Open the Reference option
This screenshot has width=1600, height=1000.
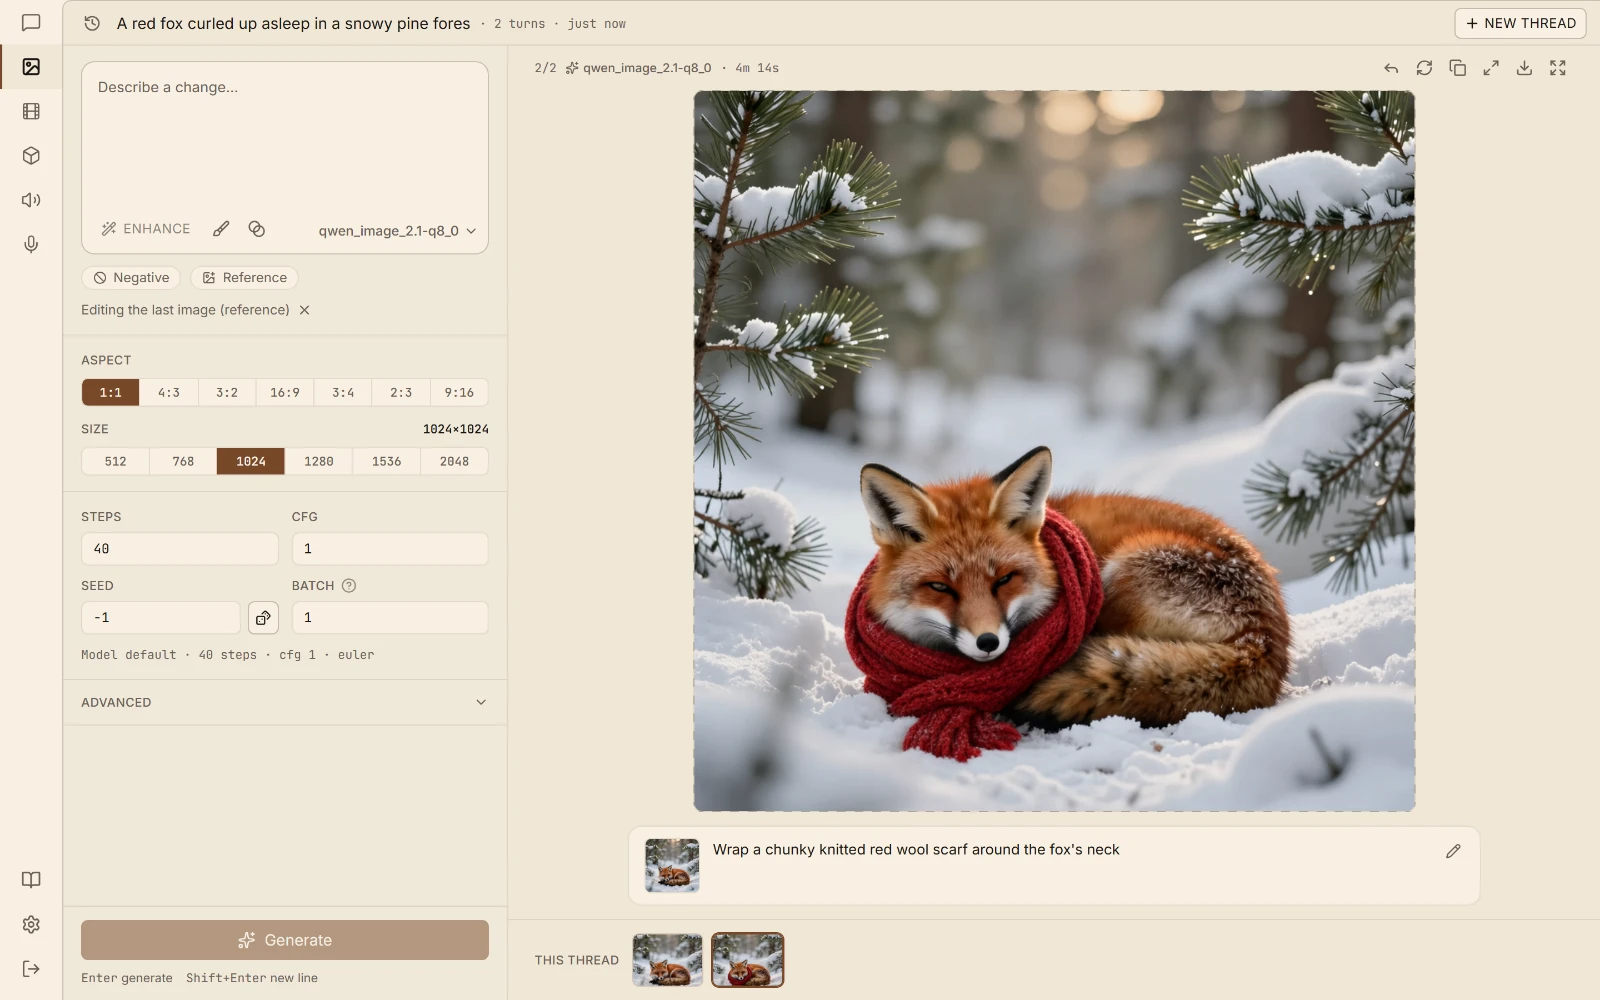(244, 278)
